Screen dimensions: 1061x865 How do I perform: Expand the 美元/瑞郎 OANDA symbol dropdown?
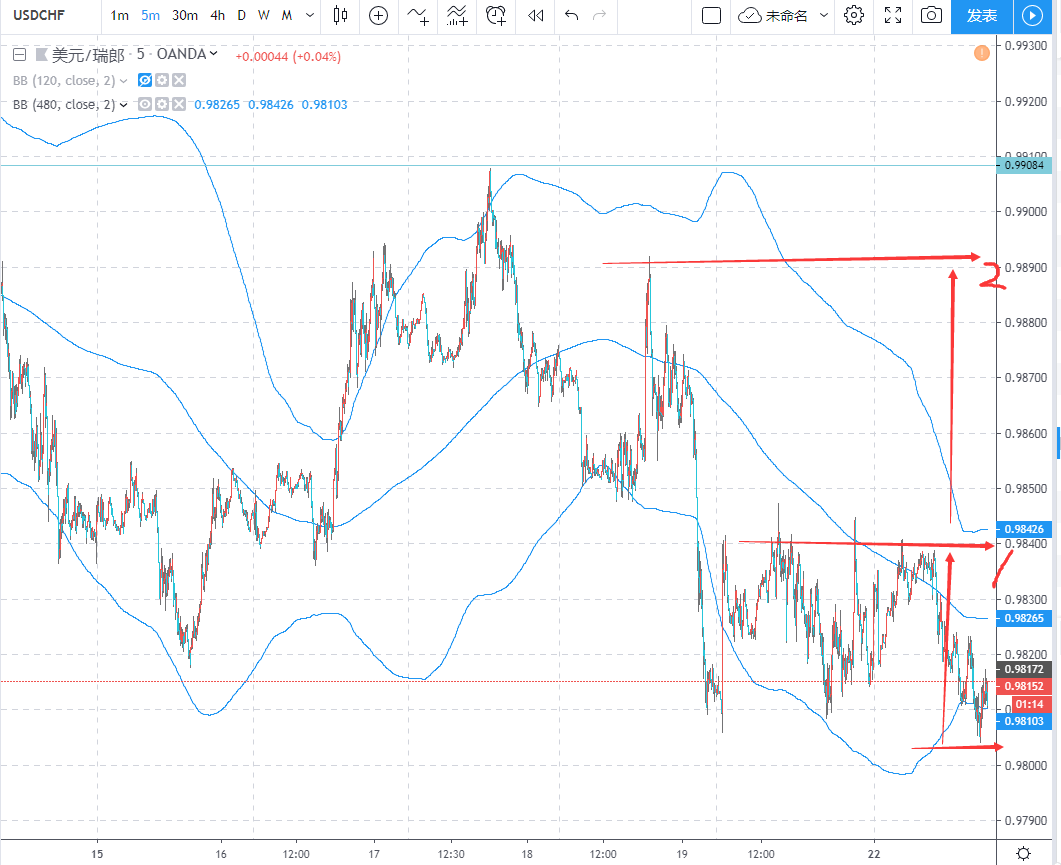214,53
